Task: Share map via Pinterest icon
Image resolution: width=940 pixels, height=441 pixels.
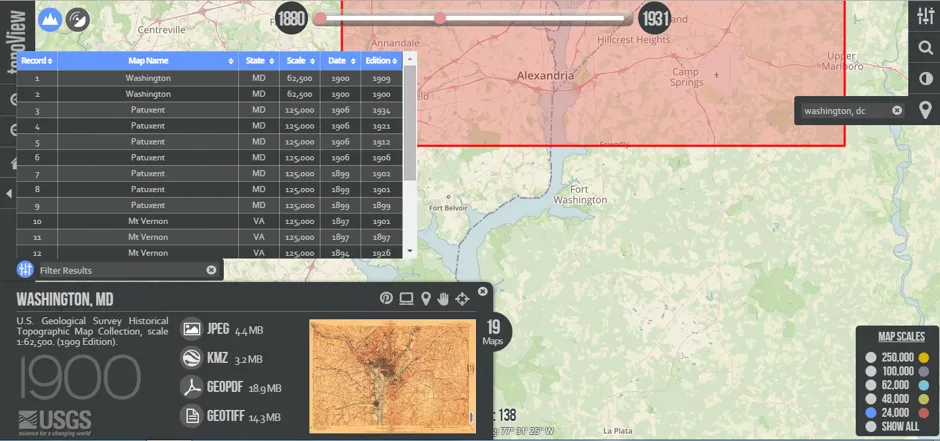Action: (x=387, y=298)
